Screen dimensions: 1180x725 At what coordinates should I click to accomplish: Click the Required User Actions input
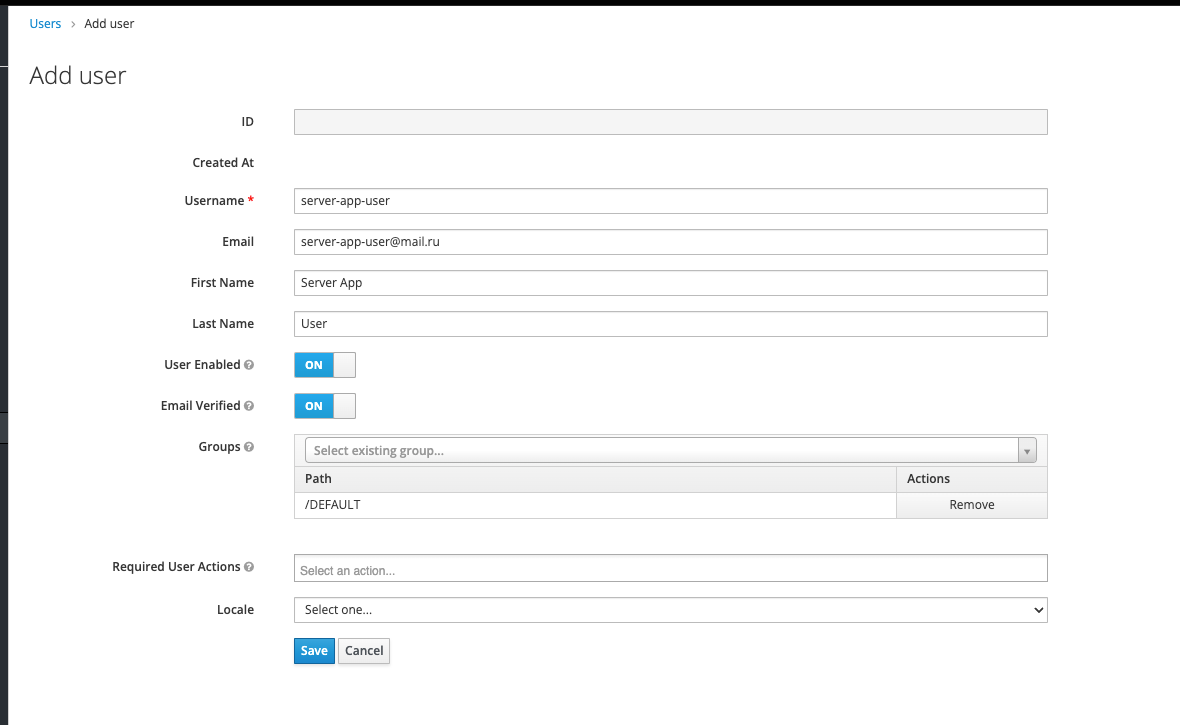pyautogui.click(x=670, y=569)
